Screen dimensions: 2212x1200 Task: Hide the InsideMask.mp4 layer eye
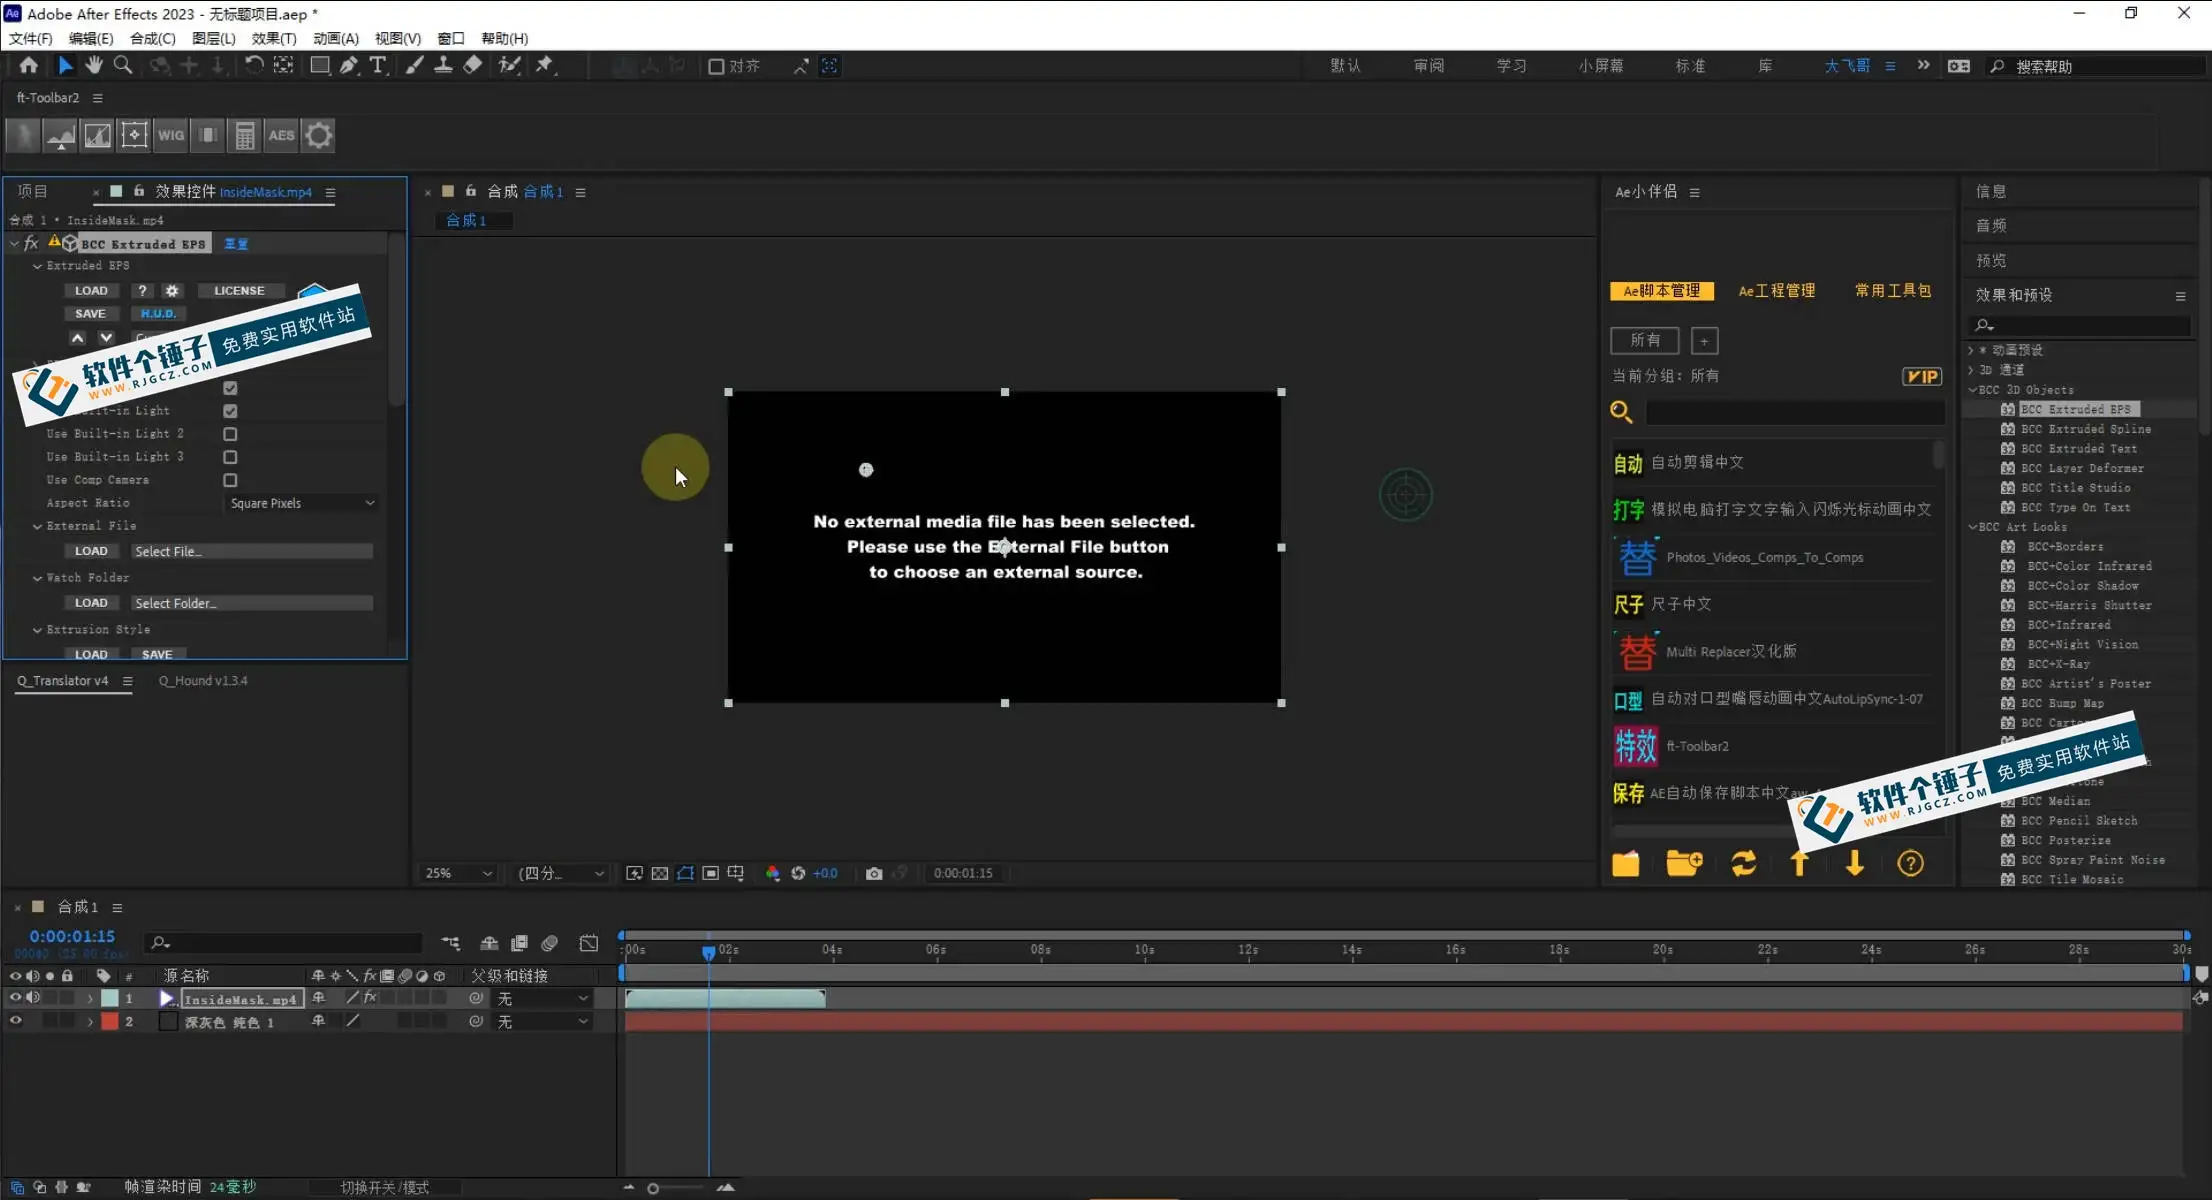(15, 998)
